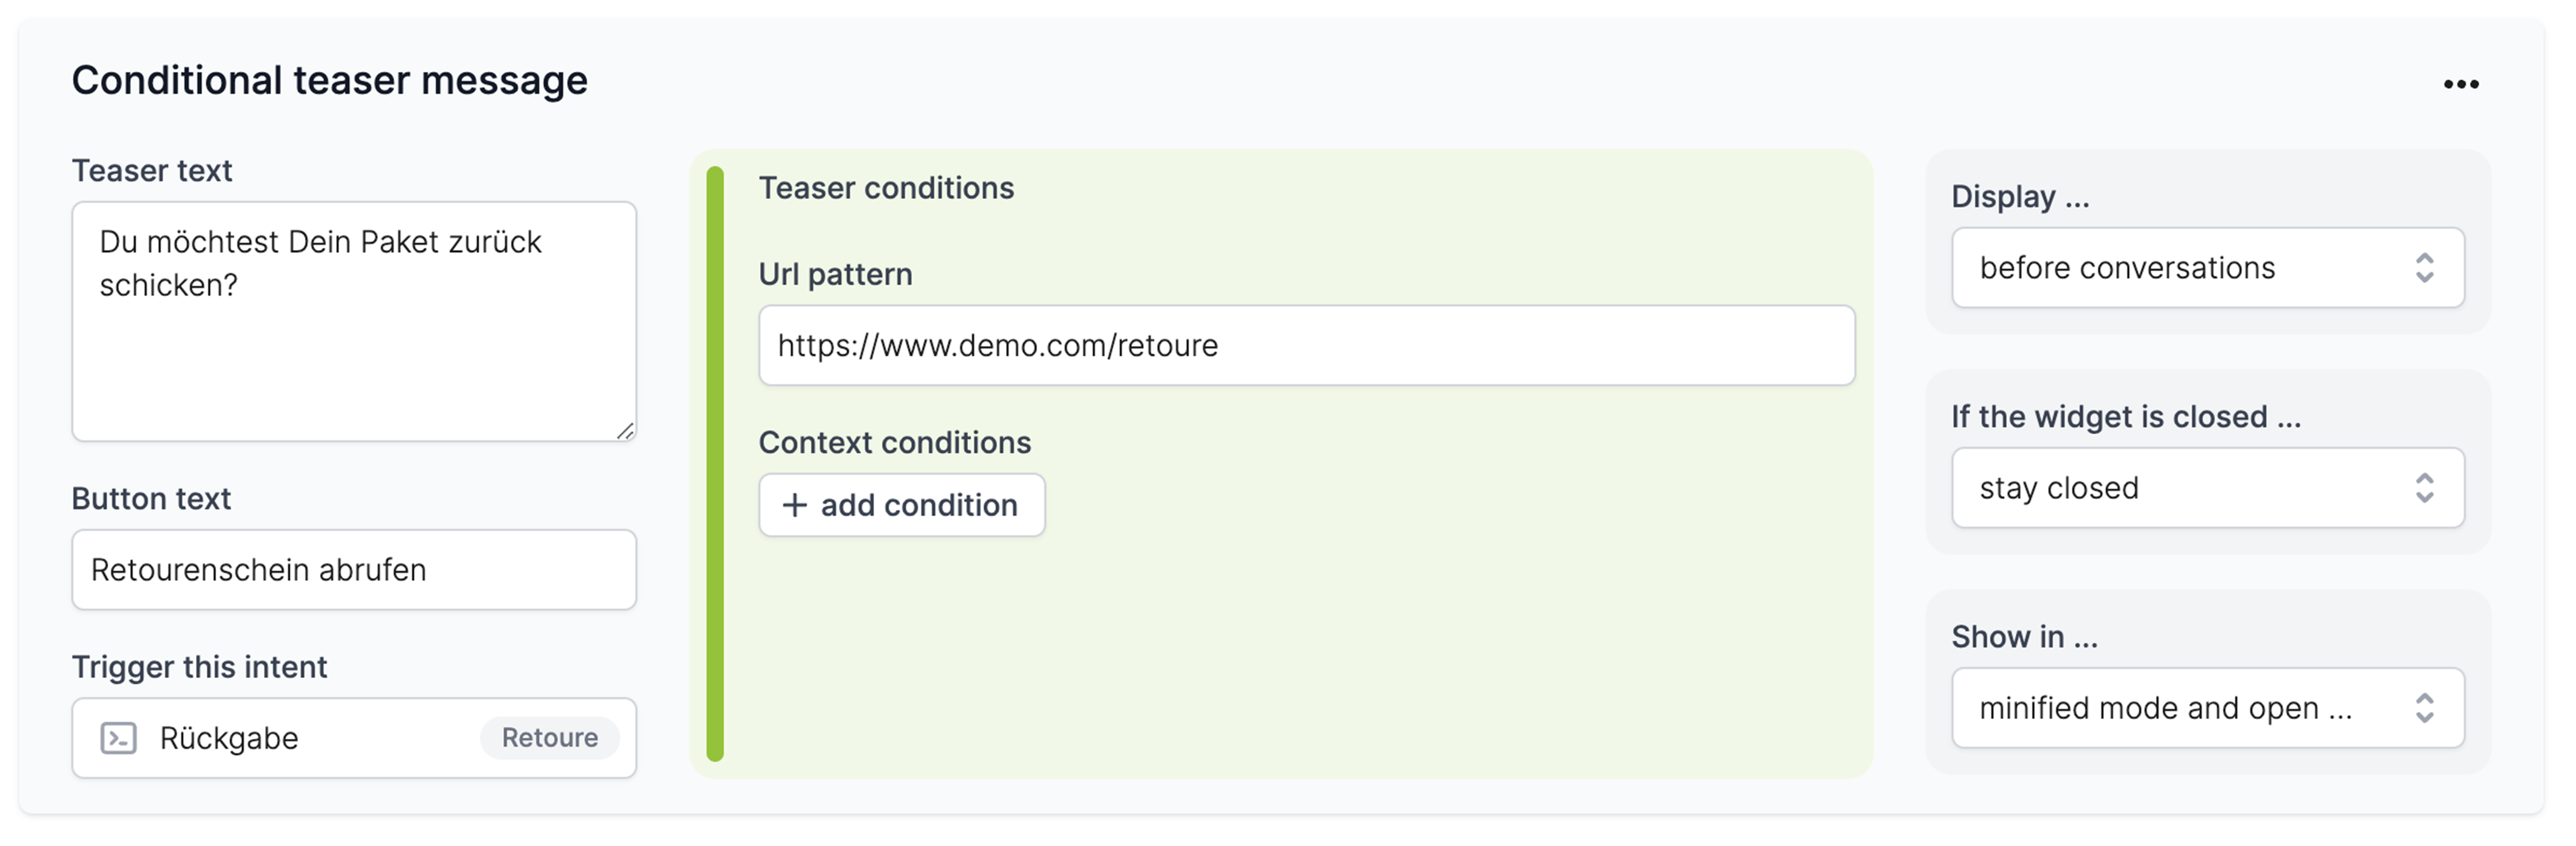The image size is (2576, 846).
Task: Click the textarea resize handle corner
Action: tap(625, 430)
